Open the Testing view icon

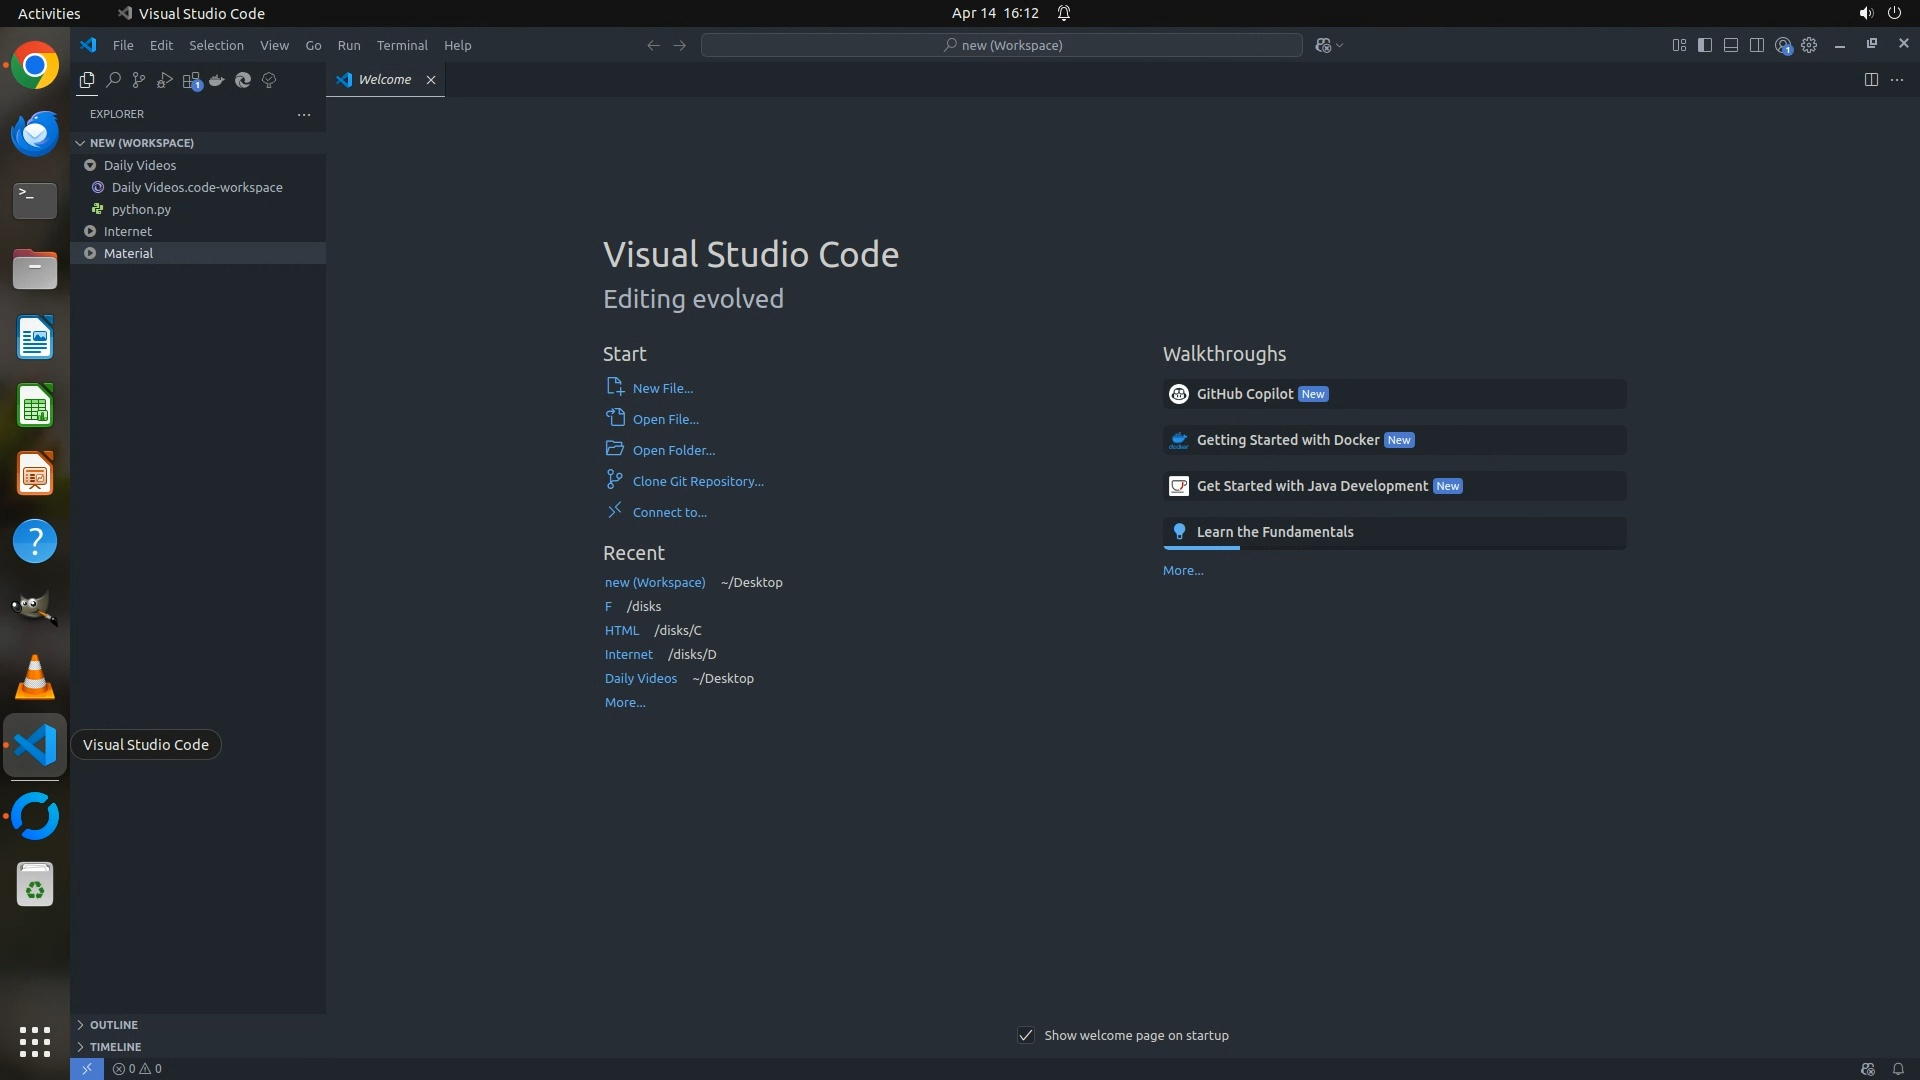coord(269,80)
